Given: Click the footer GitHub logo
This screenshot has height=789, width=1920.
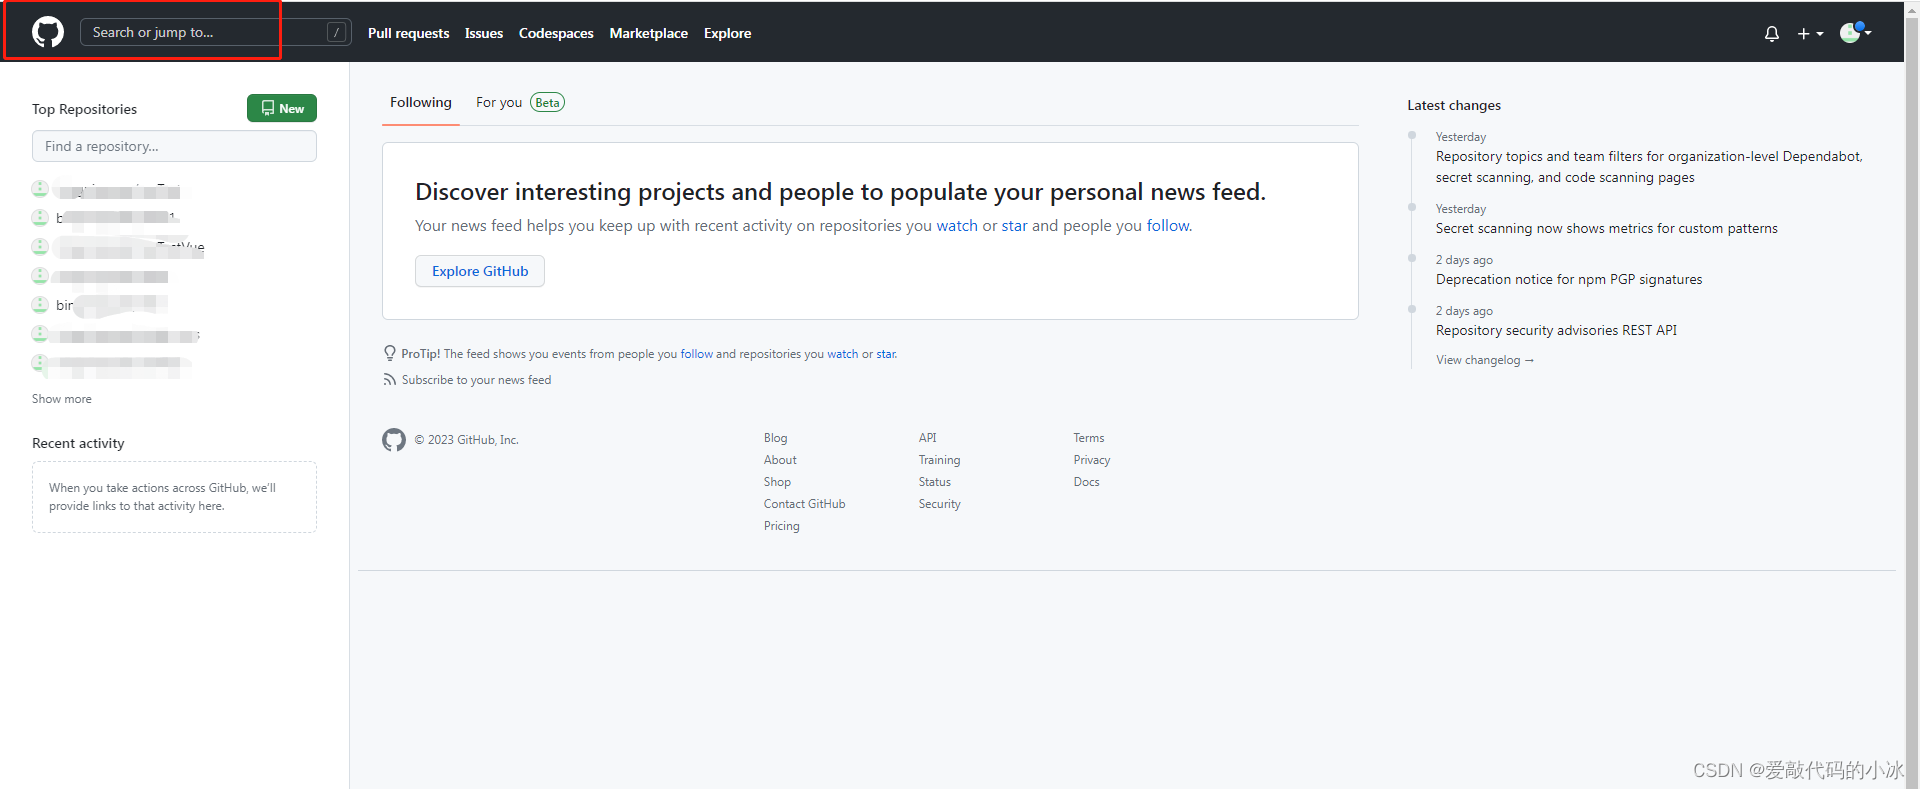Looking at the screenshot, I should [x=394, y=440].
